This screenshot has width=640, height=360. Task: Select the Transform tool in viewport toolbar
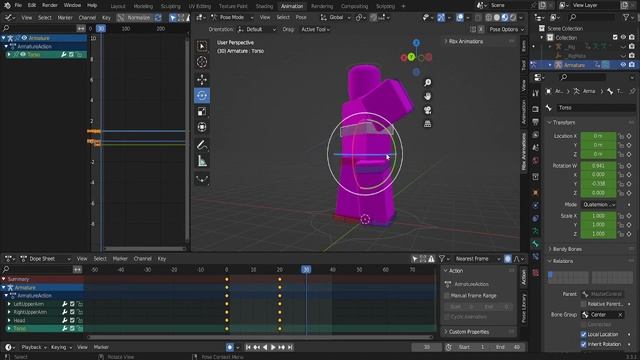tap(202, 127)
